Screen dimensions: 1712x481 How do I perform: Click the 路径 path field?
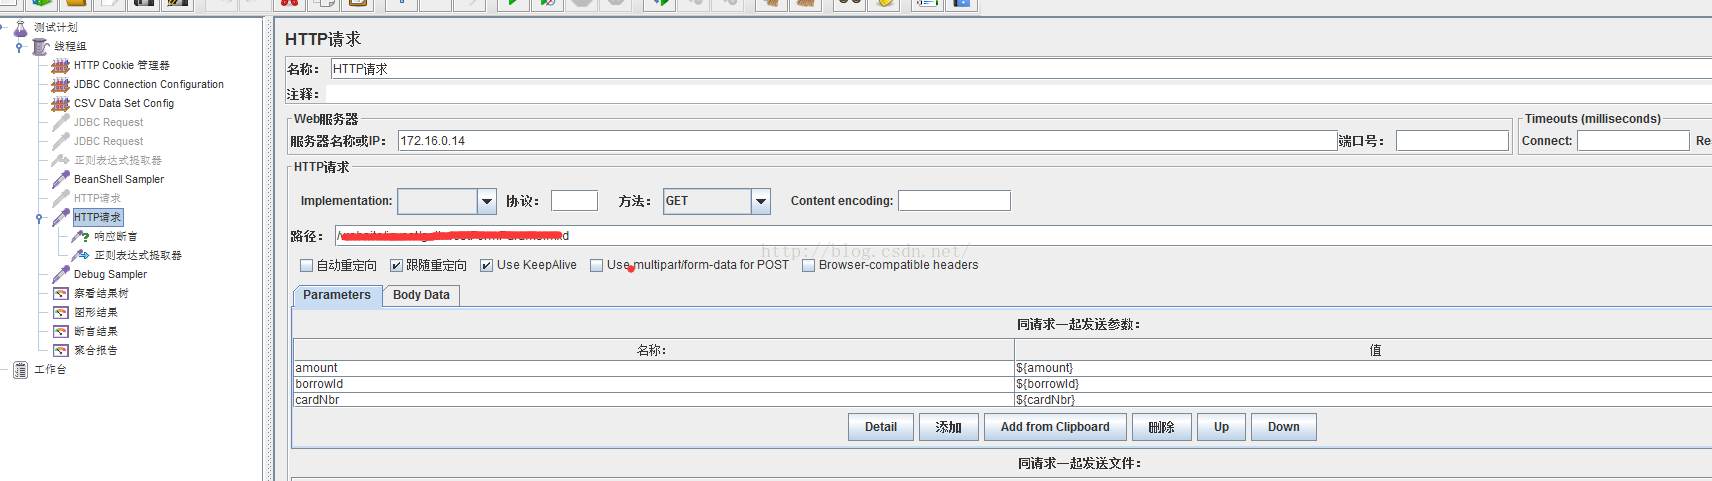point(1023,236)
